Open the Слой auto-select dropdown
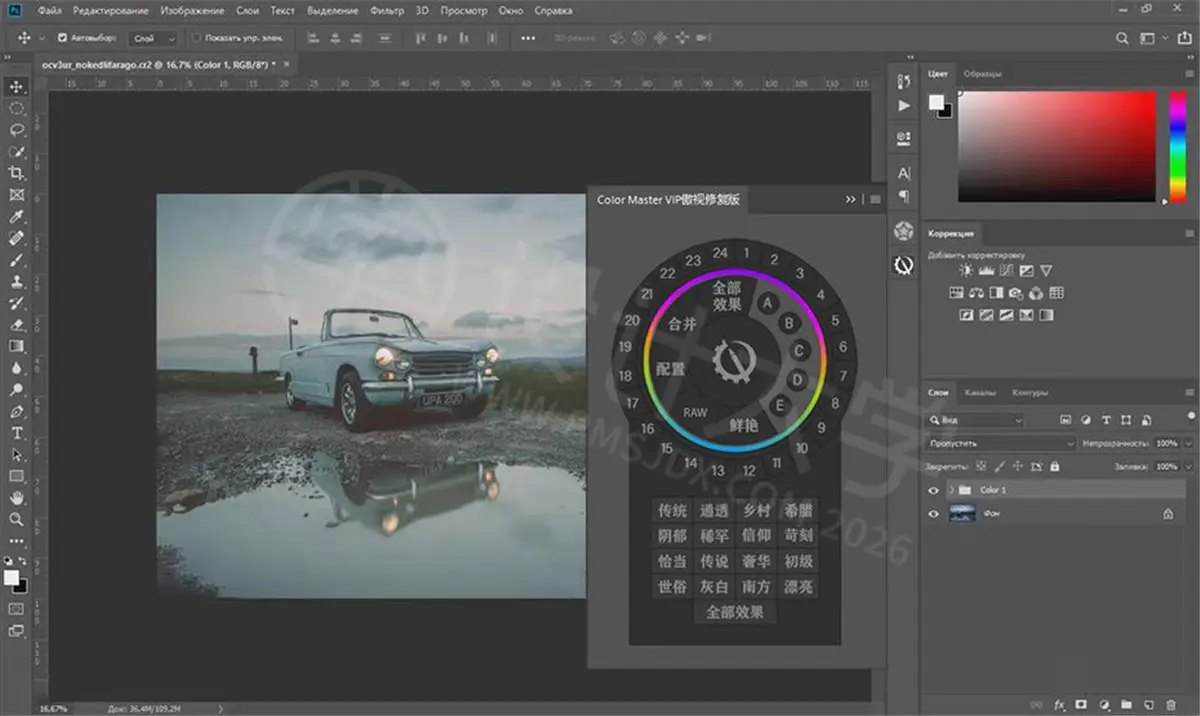 [x=153, y=38]
